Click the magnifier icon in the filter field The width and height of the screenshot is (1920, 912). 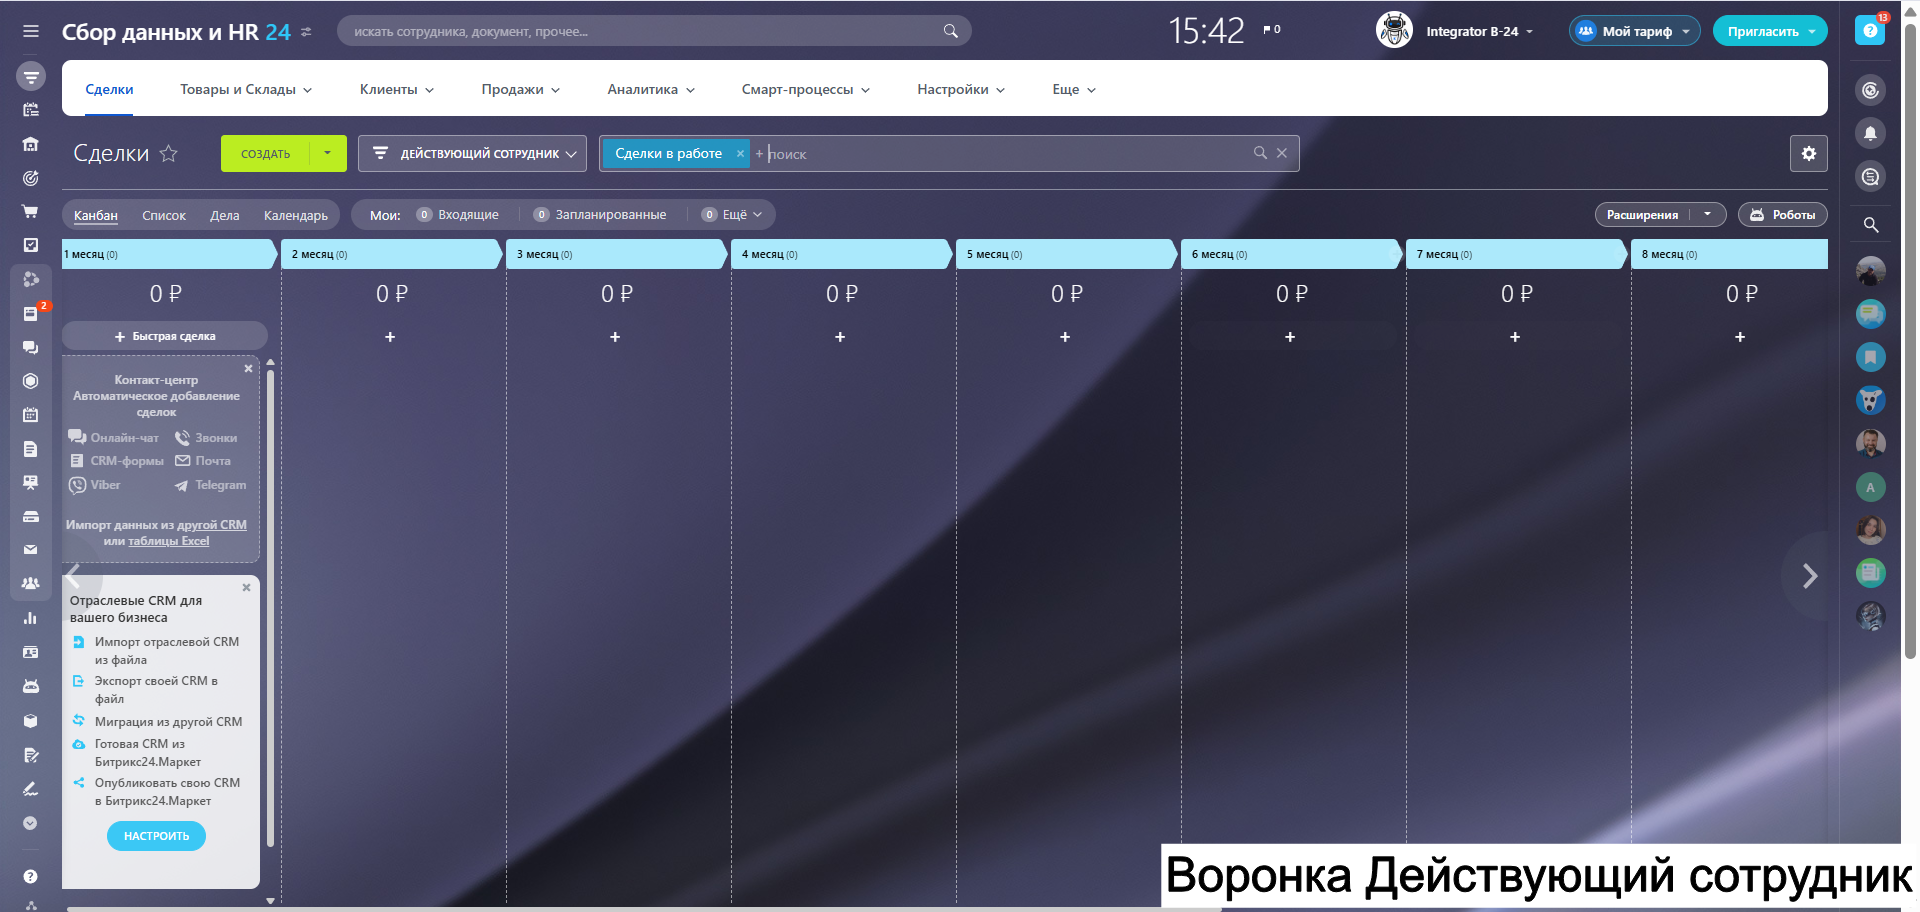[x=1260, y=153]
